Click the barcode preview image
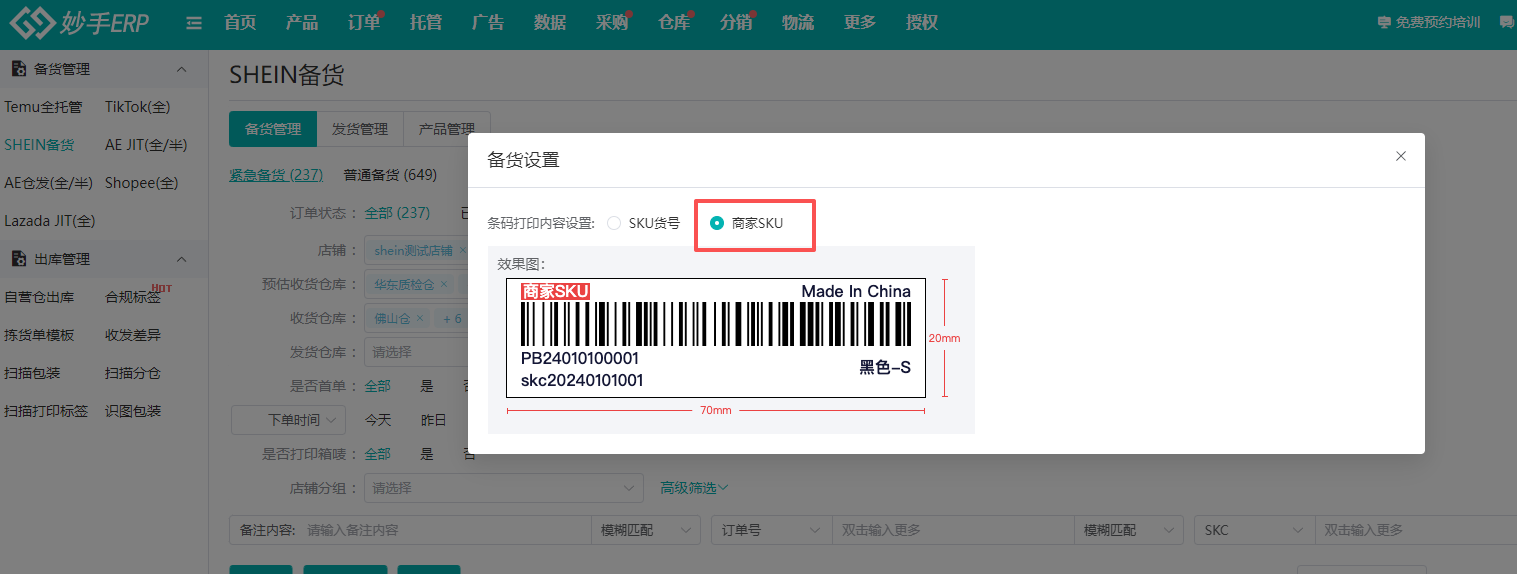 click(x=716, y=338)
